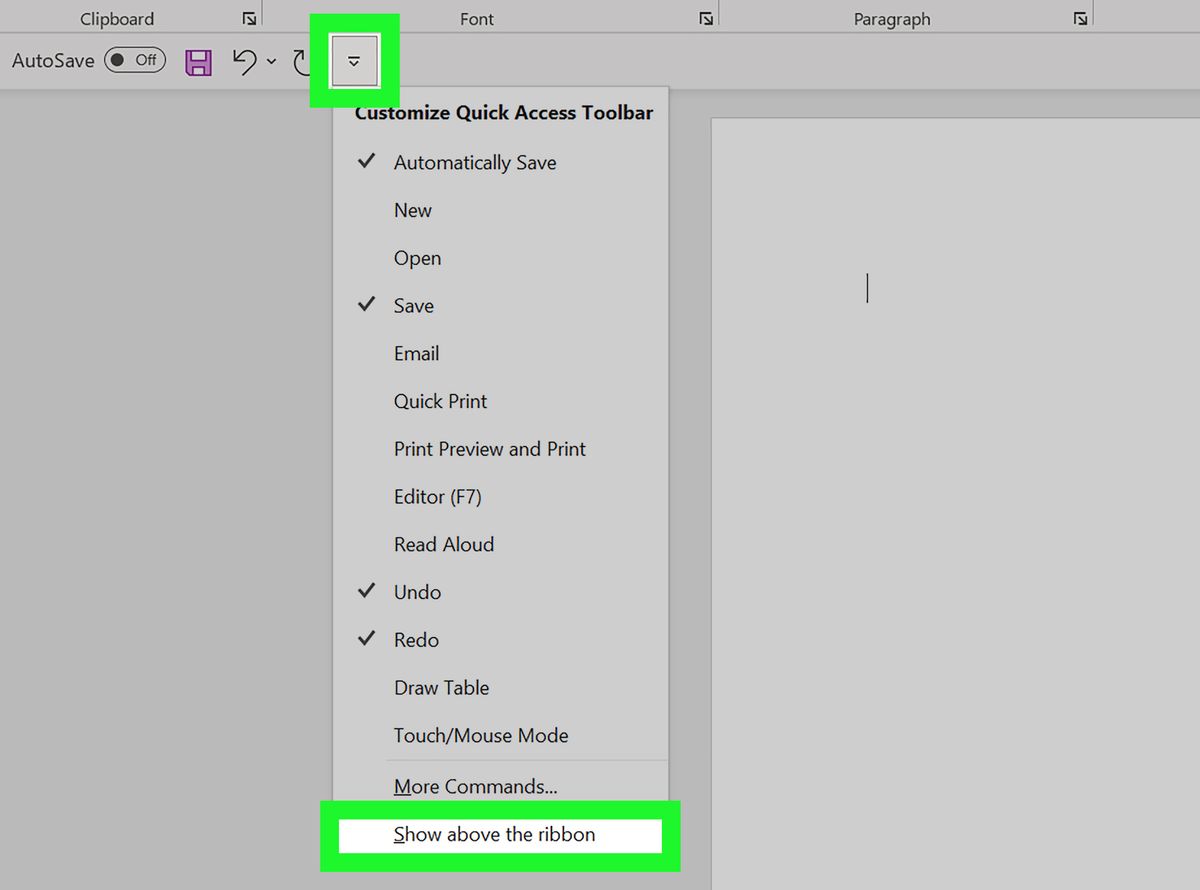Click the Undo arrow icon
The image size is (1200, 890).
pyautogui.click(x=245, y=62)
